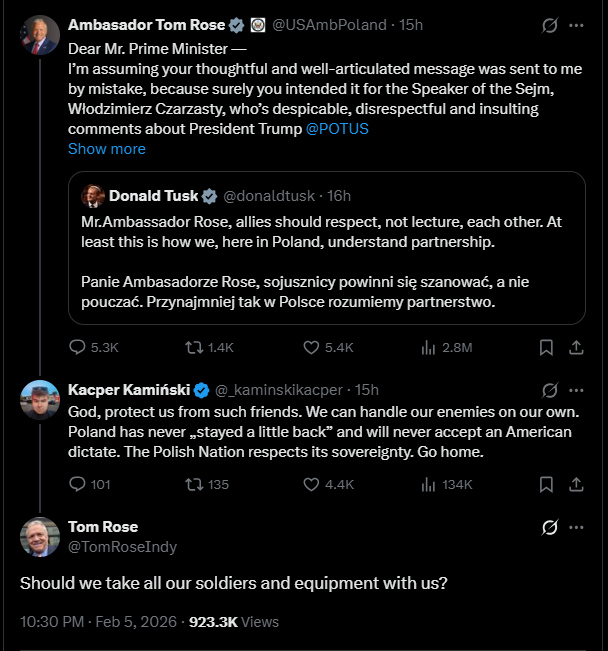Repost Ambassador Tom Rose's post
Screen dimensions: 608x651
(195, 347)
